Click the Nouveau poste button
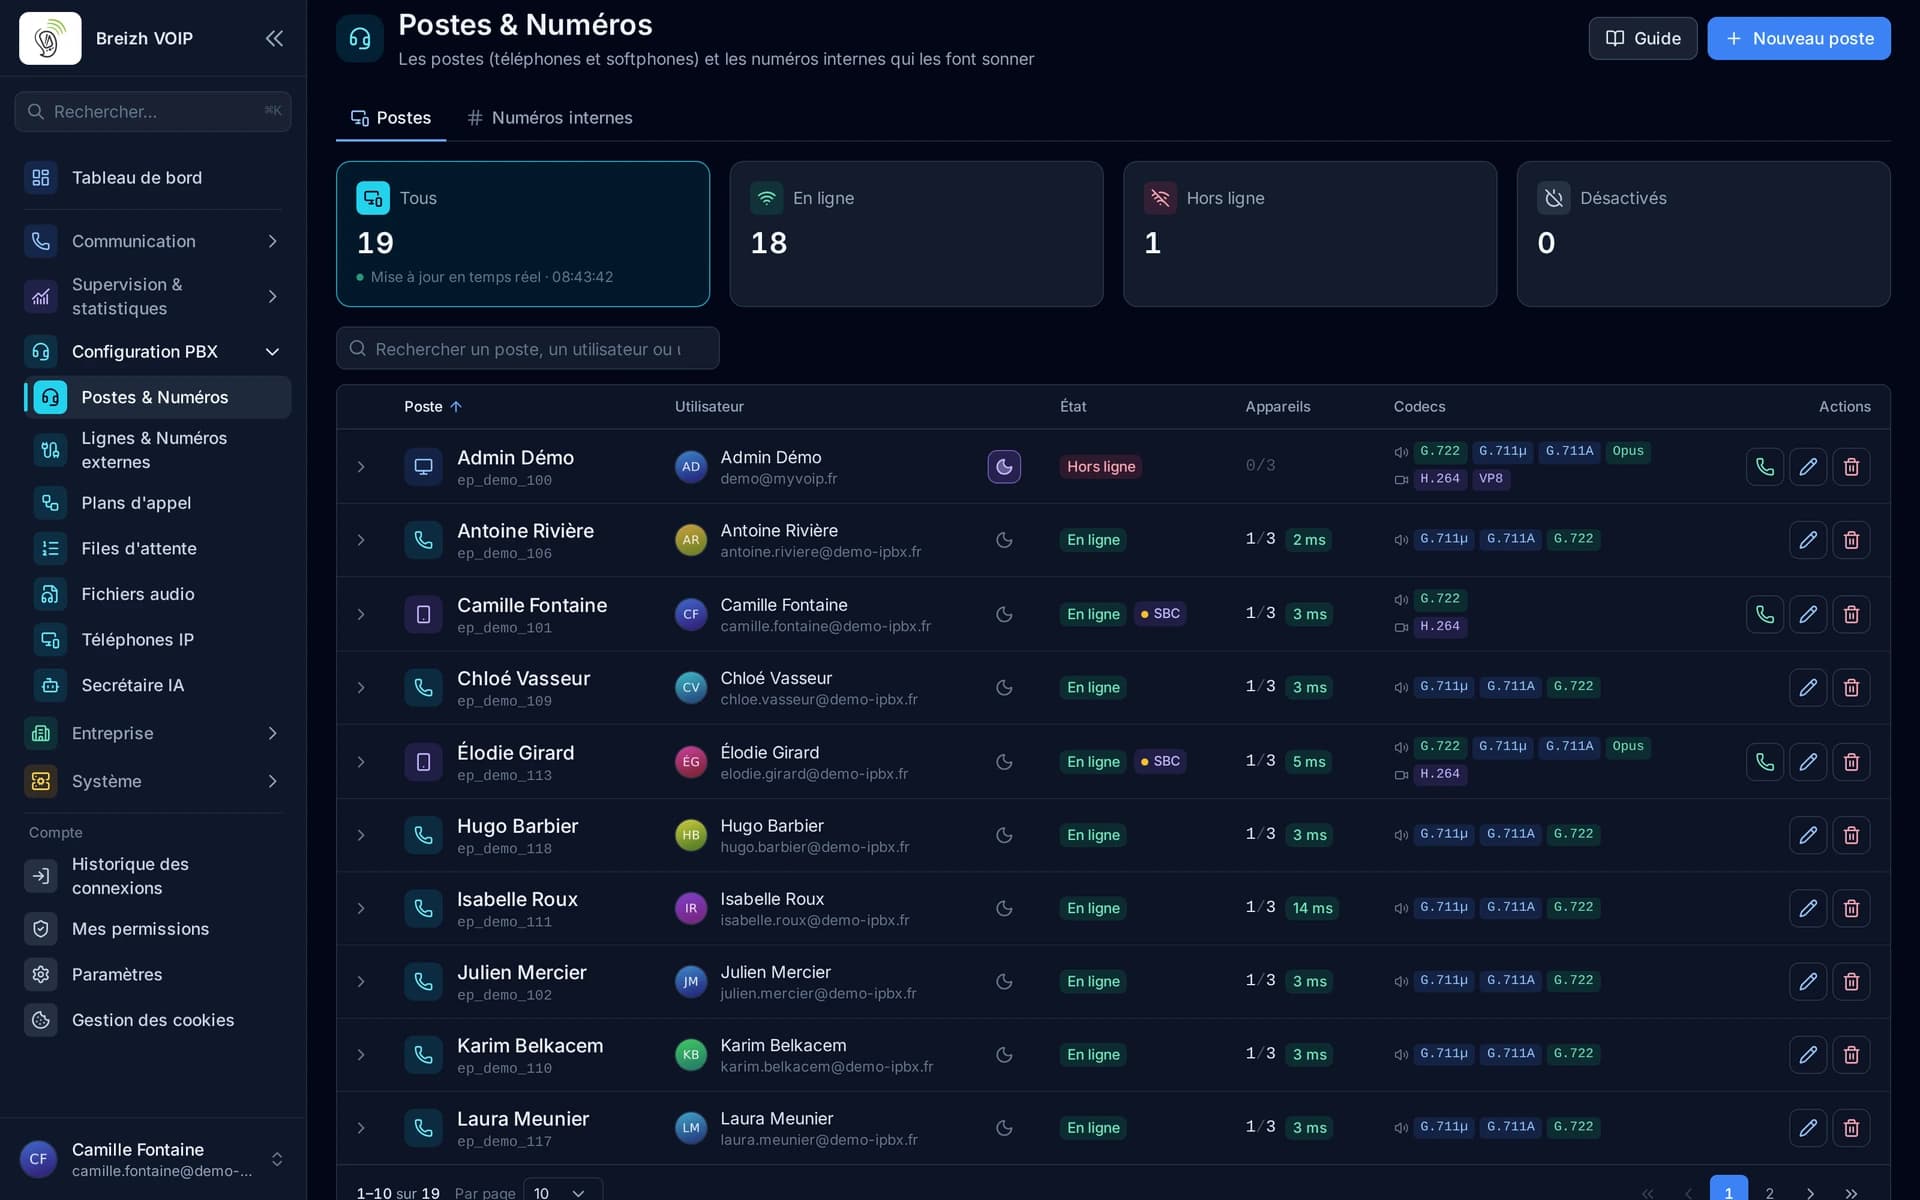The width and height of the screenshot is (1920, 1200). pos(1798,38)
